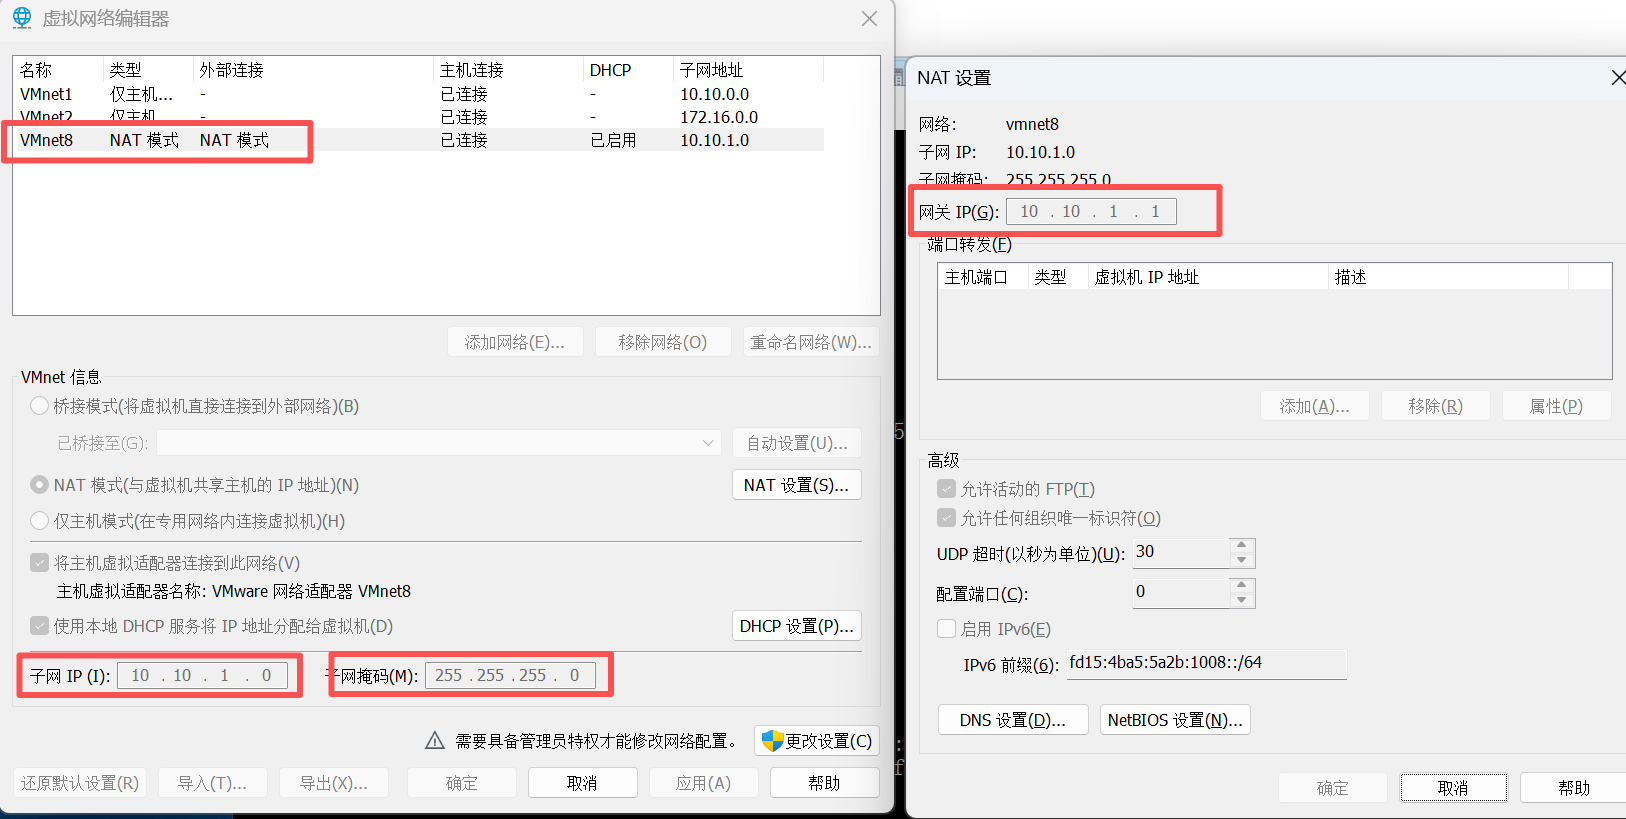Screen dimensions: 1626x819
Task: Select NAT 模式 radio button
Action: 40,485
